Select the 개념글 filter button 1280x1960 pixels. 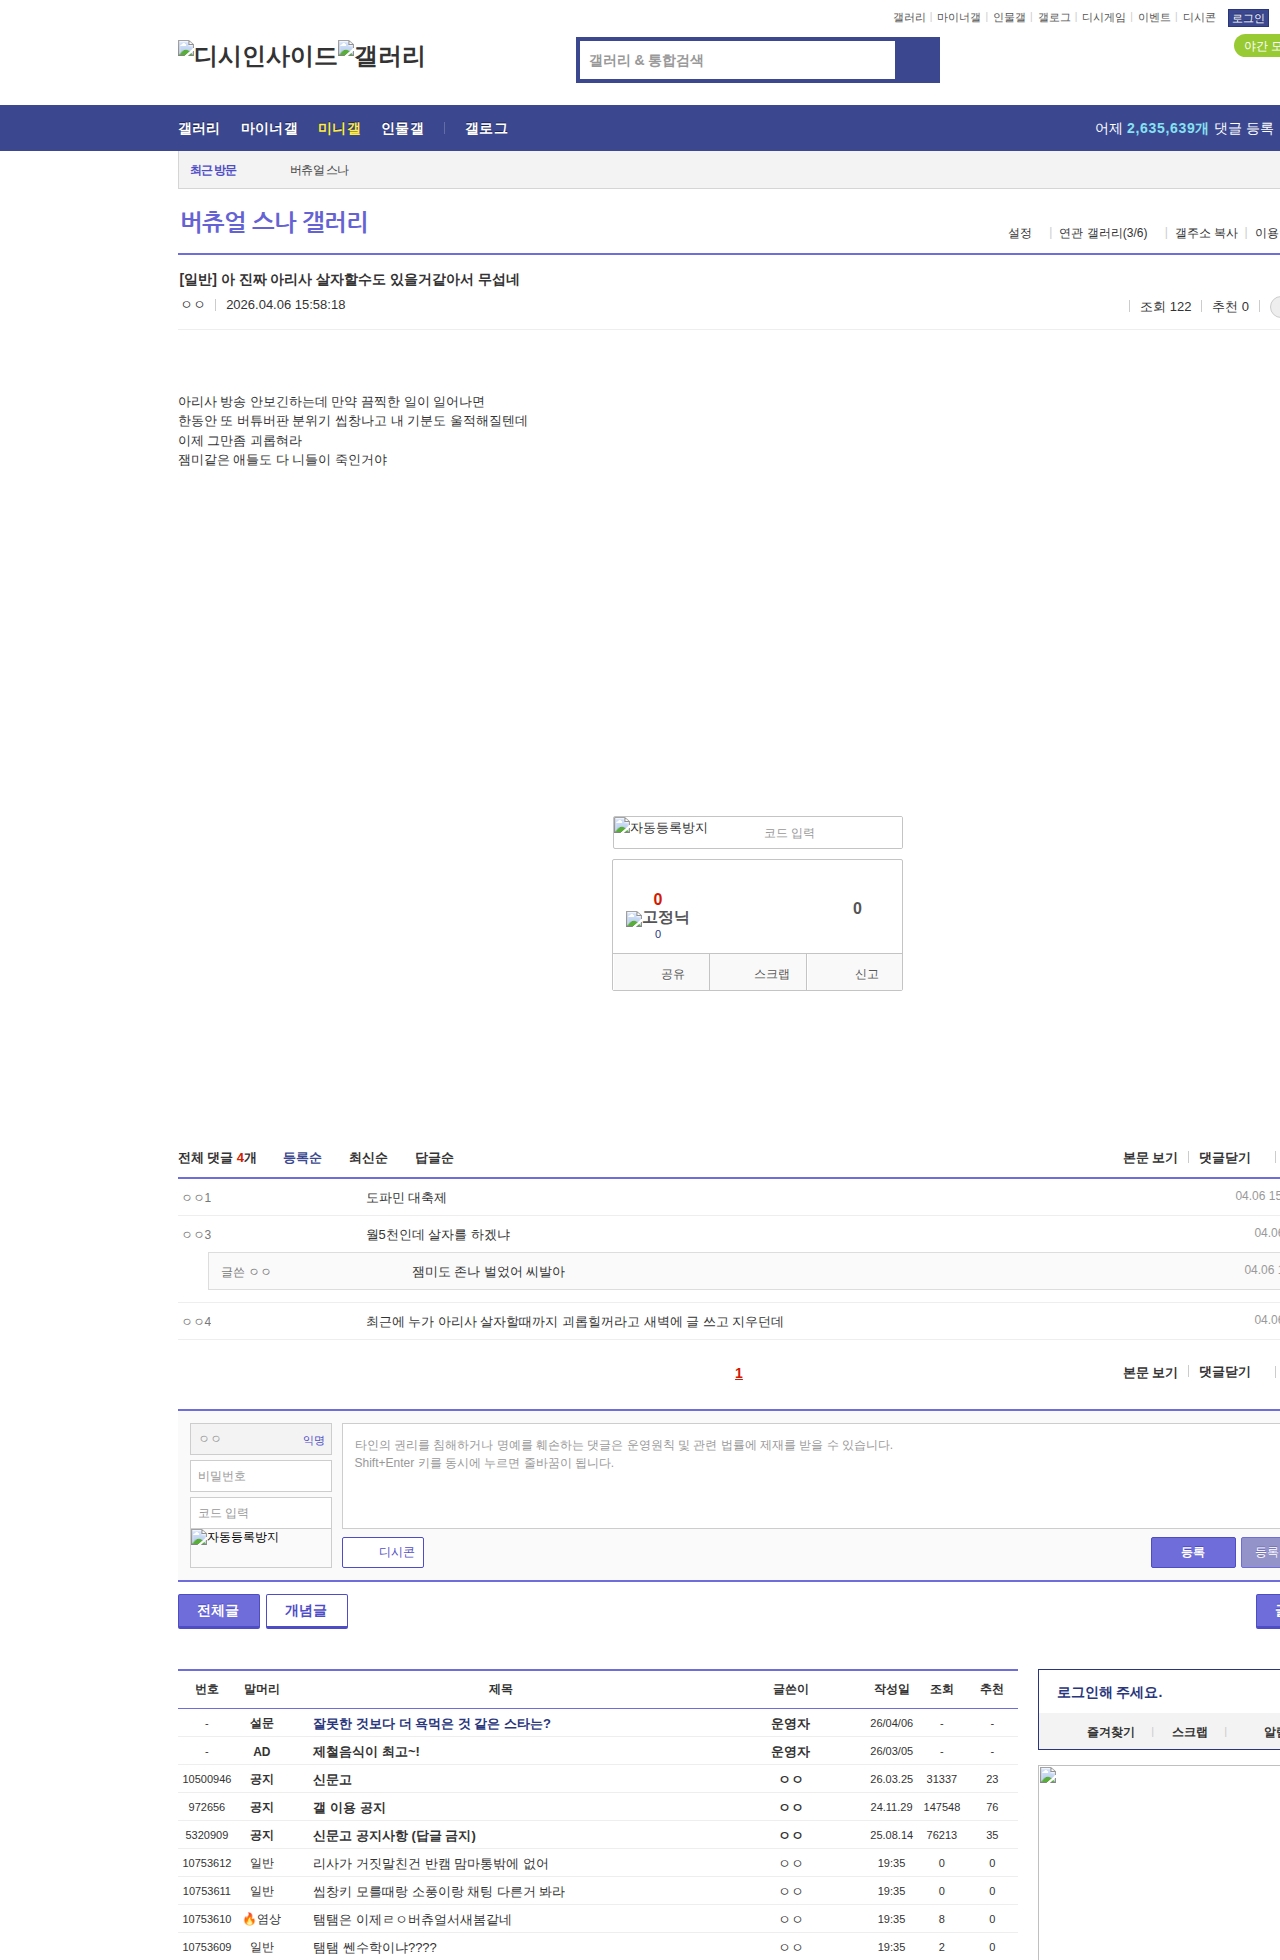pyautogui.click(x=306, y=1610)
